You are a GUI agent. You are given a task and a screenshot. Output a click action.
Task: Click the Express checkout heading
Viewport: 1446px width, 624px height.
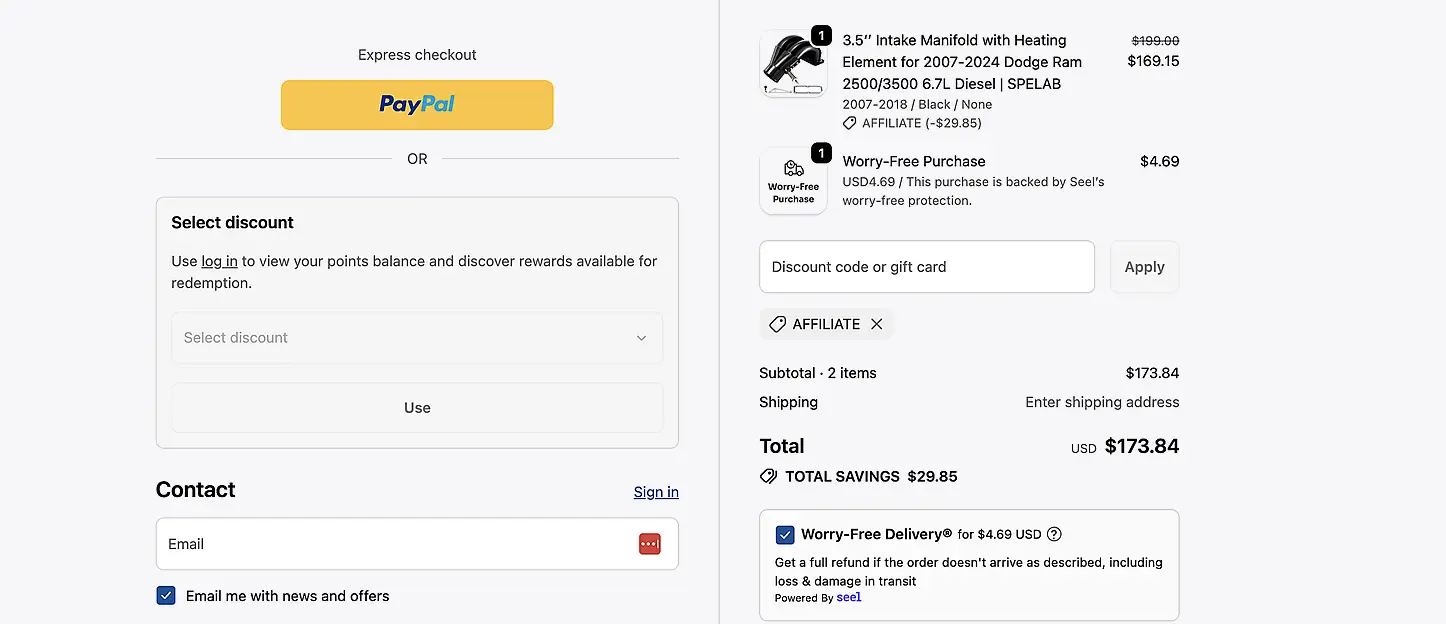pyautogui.click(x=417, y=54)
